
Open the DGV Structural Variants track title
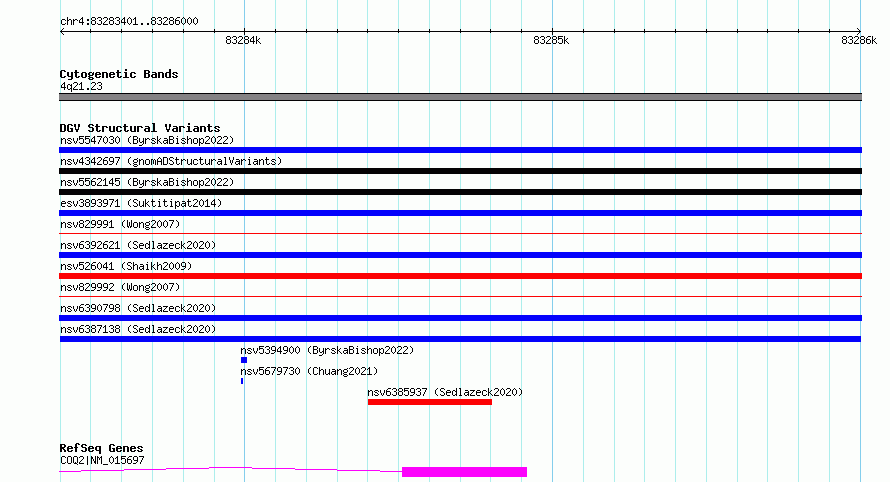pyautogui.click(x=140, y=128)
